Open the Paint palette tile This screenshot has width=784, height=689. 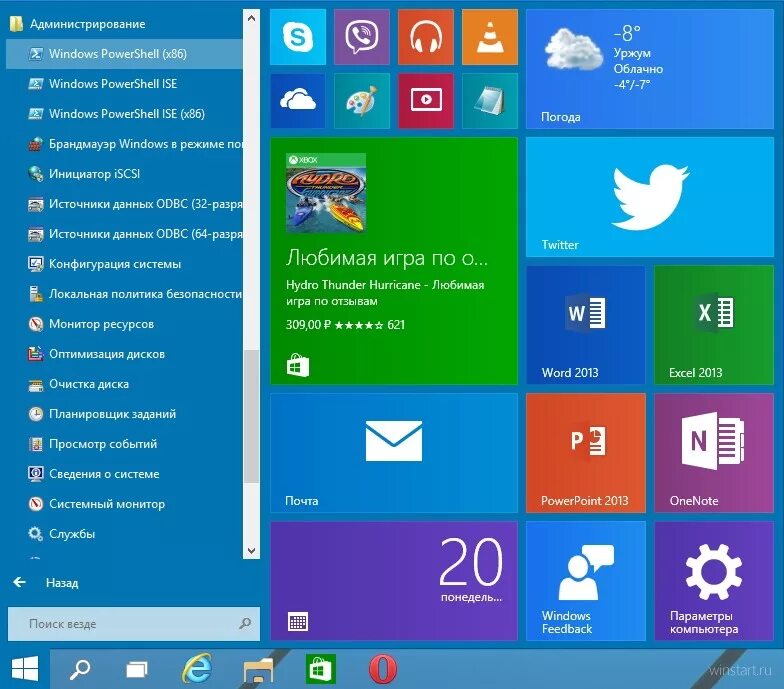coord(362,101)
